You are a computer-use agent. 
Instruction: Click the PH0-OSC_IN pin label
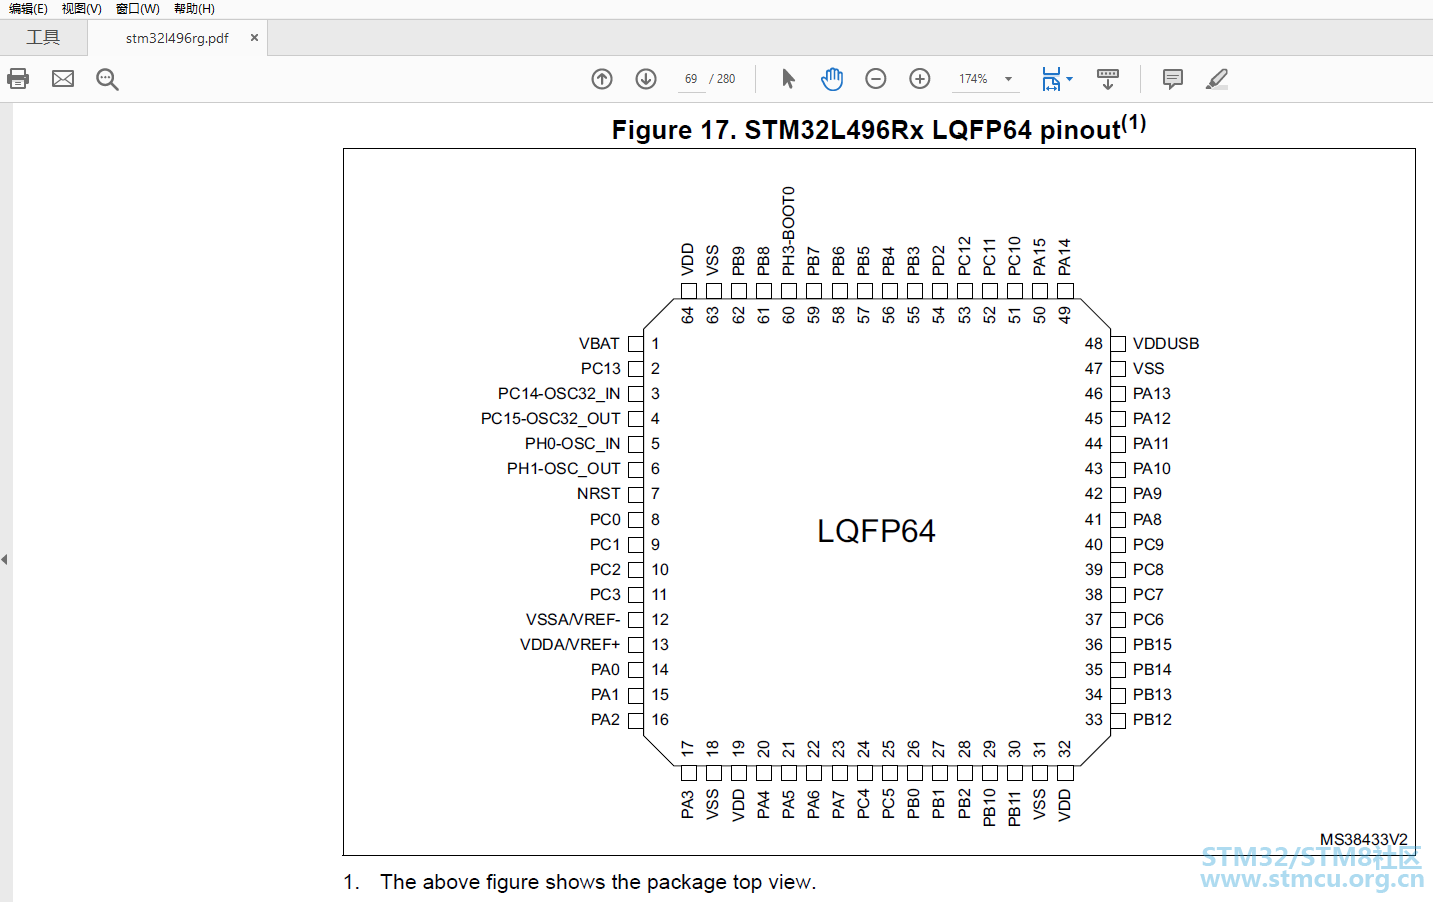point(572,444)
